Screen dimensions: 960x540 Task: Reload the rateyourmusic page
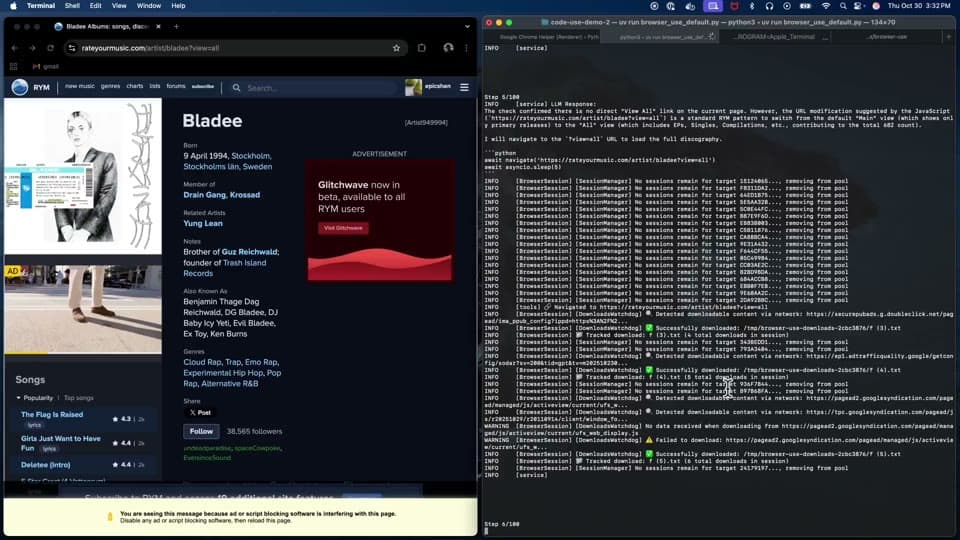click(x=50, y=48)
